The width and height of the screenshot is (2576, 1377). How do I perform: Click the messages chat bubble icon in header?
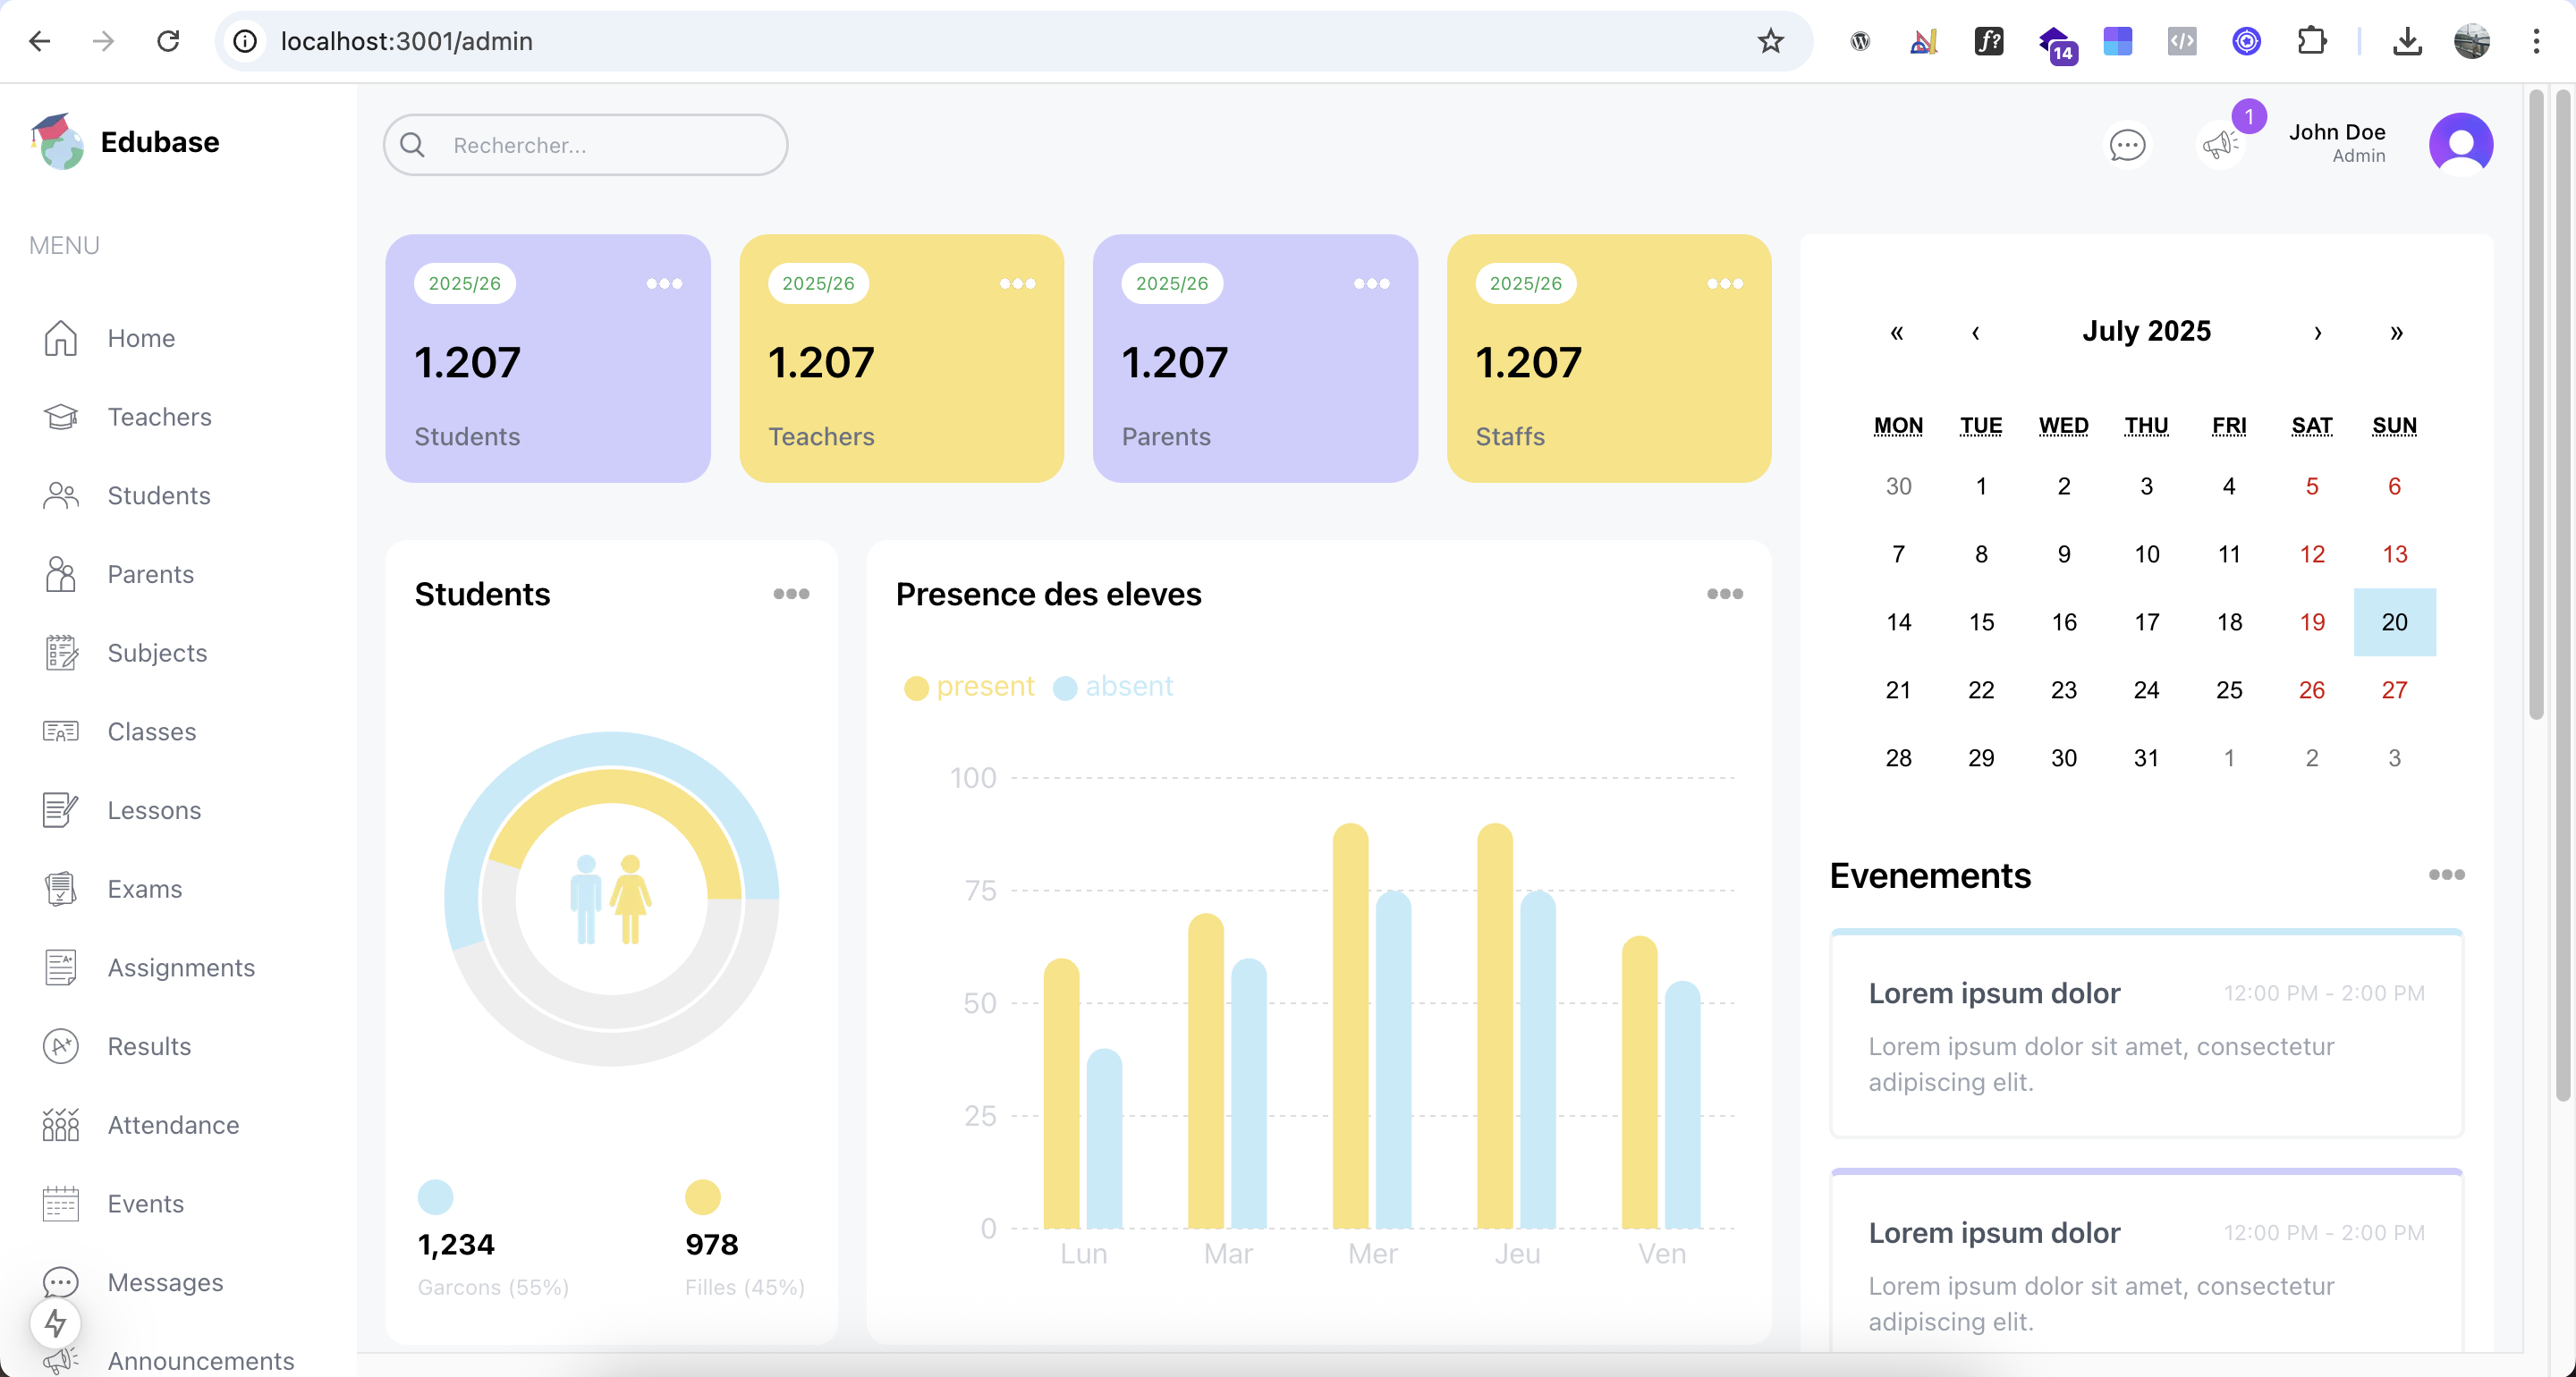point(2126,145)
